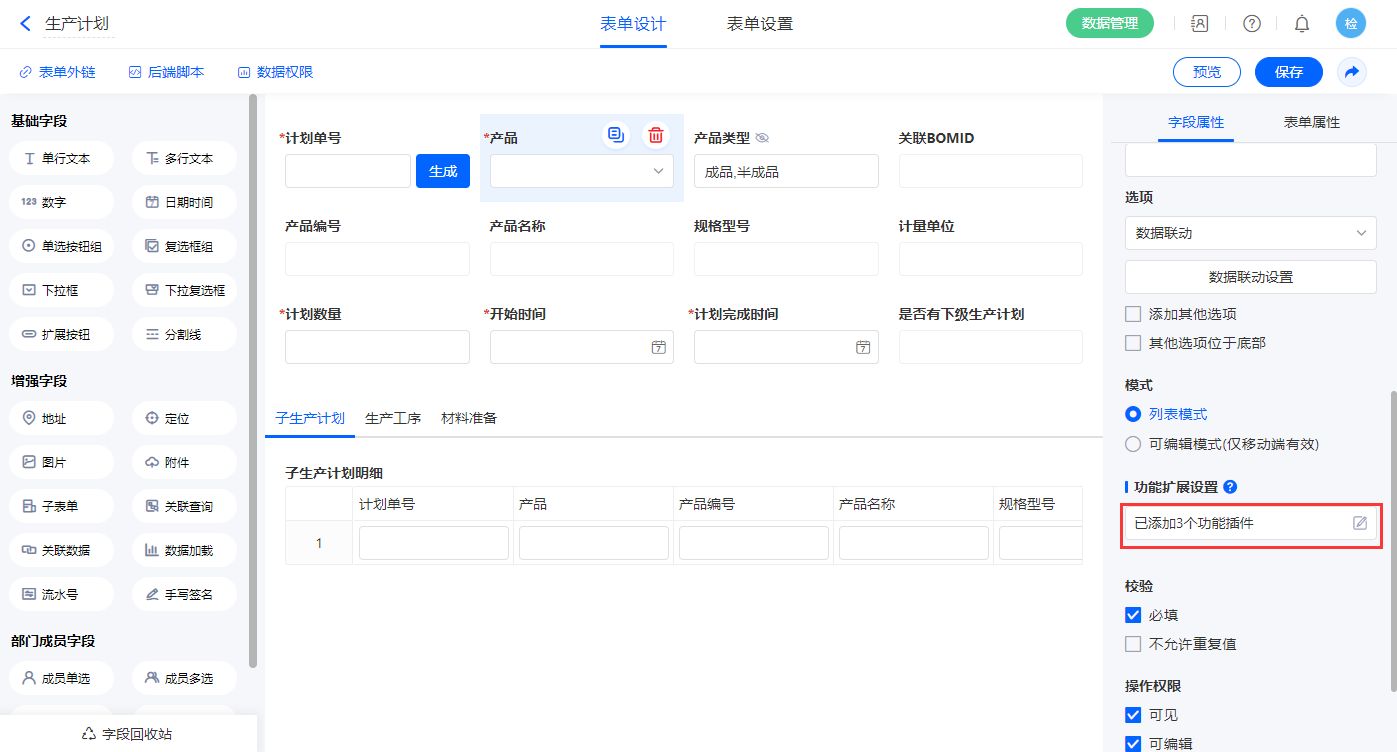Click the blue 保存 button

click(x=1288, y=72)
